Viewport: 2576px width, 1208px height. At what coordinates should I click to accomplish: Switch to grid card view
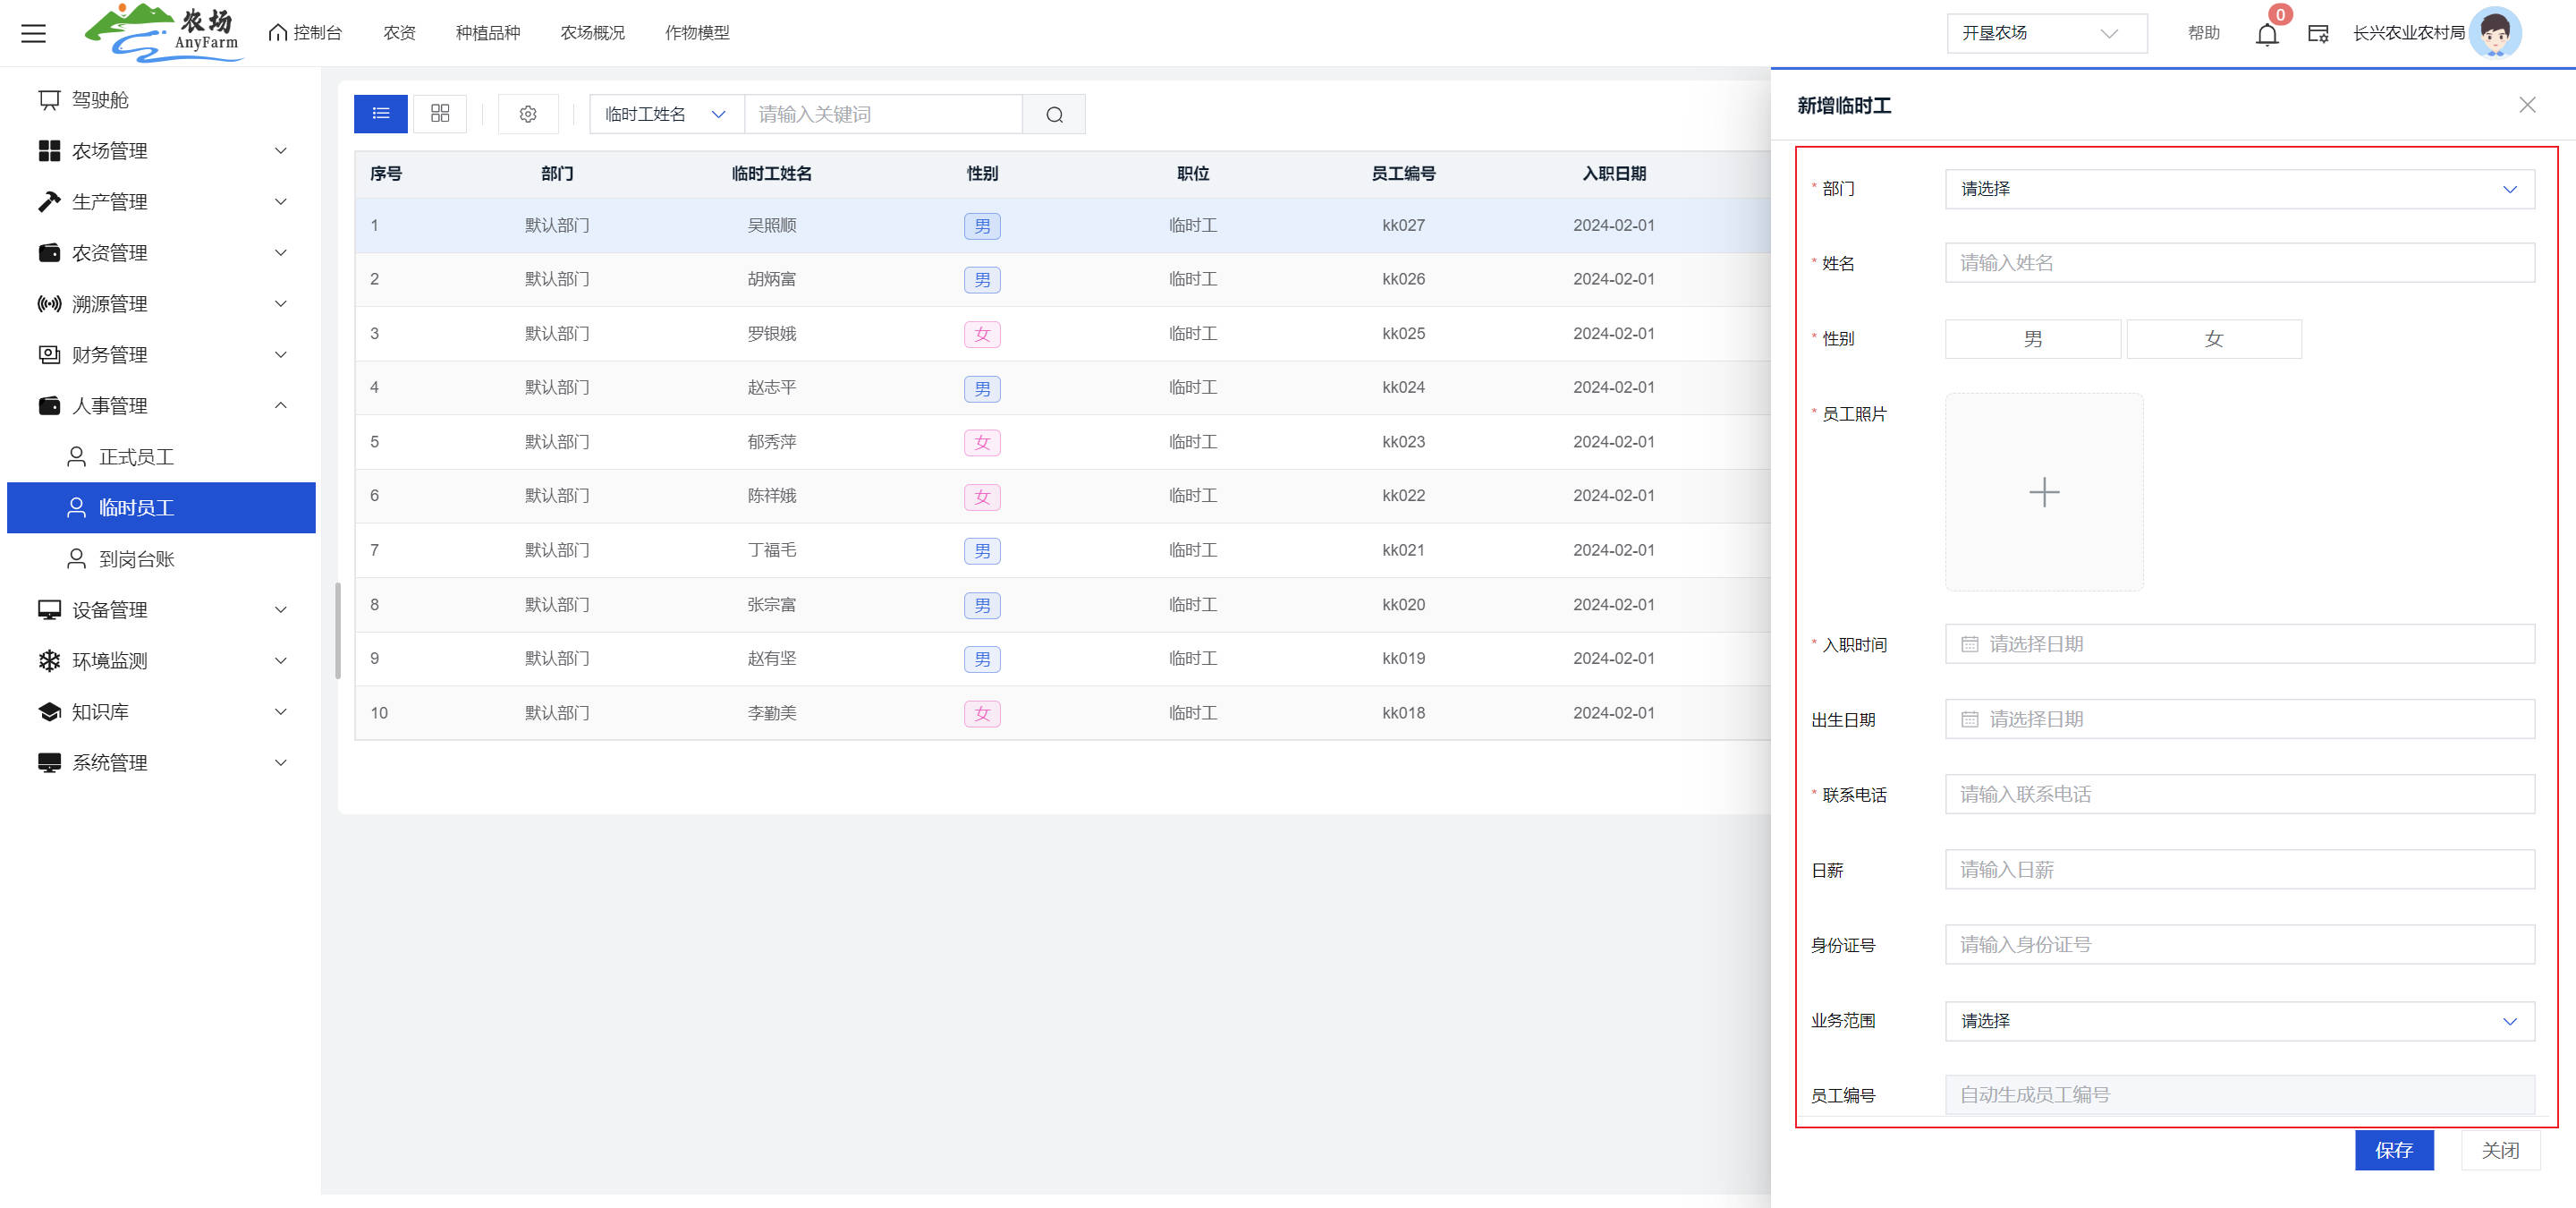[x=440, y=114]
